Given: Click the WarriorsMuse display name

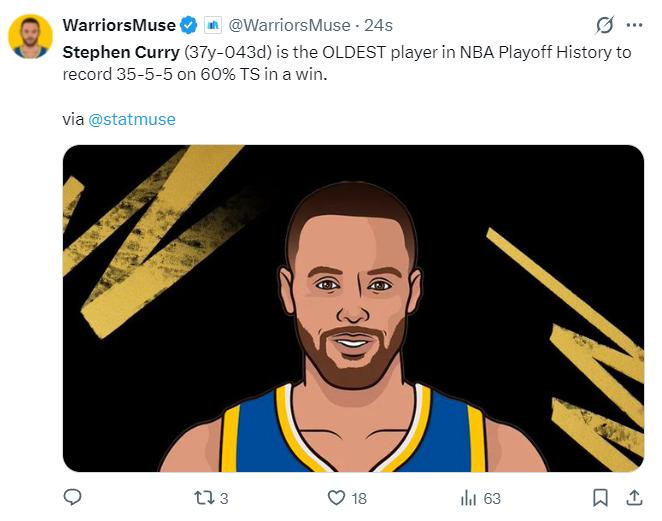Looking at the screenshot, I should 119,25.
